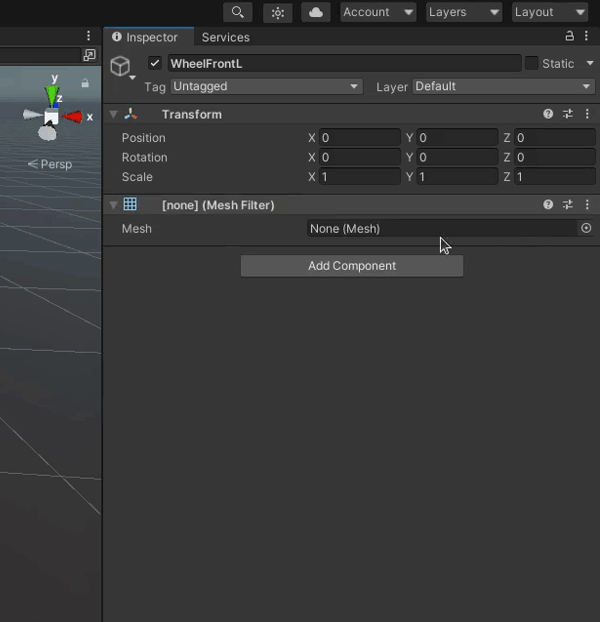This screenshot has width=600, height=622.
Task: Open the Default layer dropdown
Action: (x=503, y=87)
